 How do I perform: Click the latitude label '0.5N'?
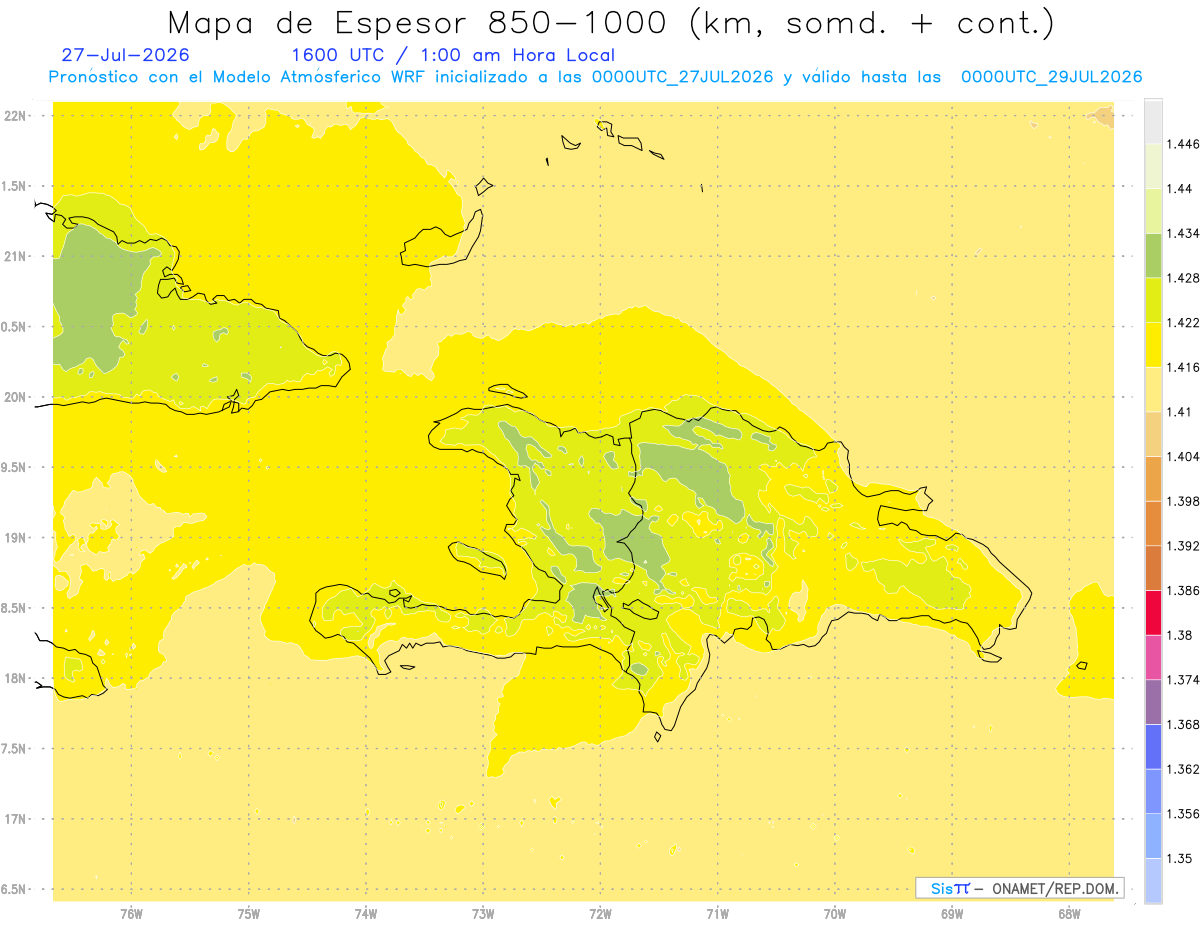pyautogui.click(x=14, y=327)
